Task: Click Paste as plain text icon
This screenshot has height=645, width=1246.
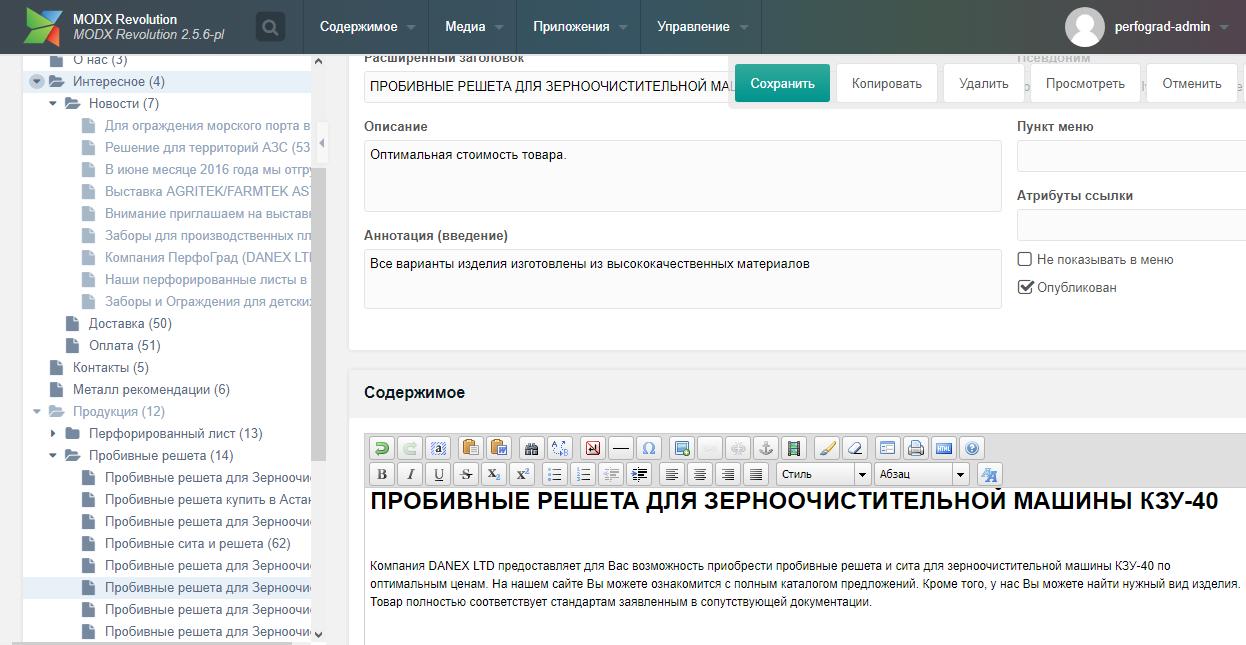Action: pos(470,448)
